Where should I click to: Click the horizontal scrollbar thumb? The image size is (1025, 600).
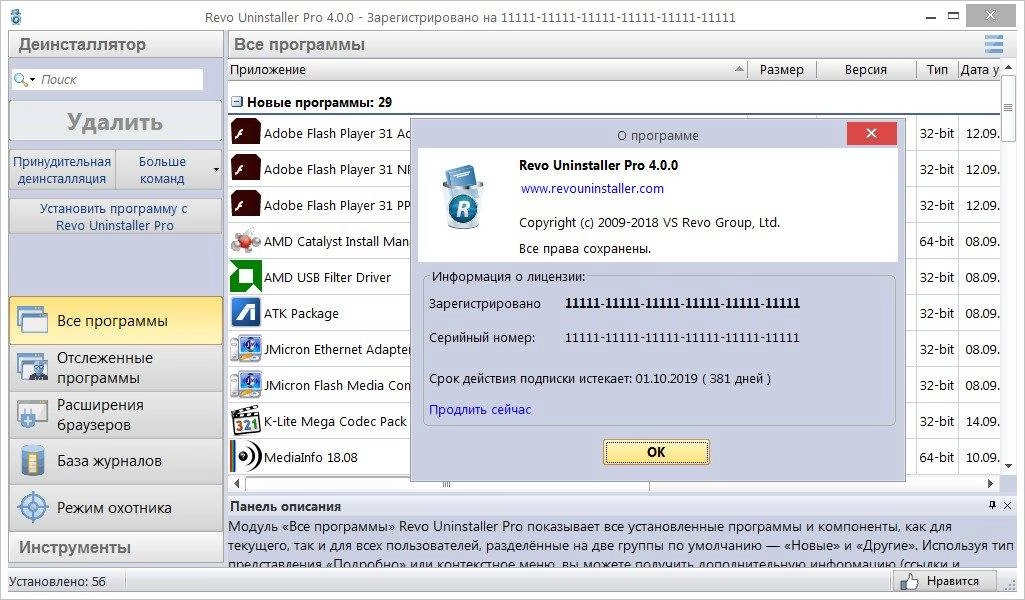click(x=447, y=484)
